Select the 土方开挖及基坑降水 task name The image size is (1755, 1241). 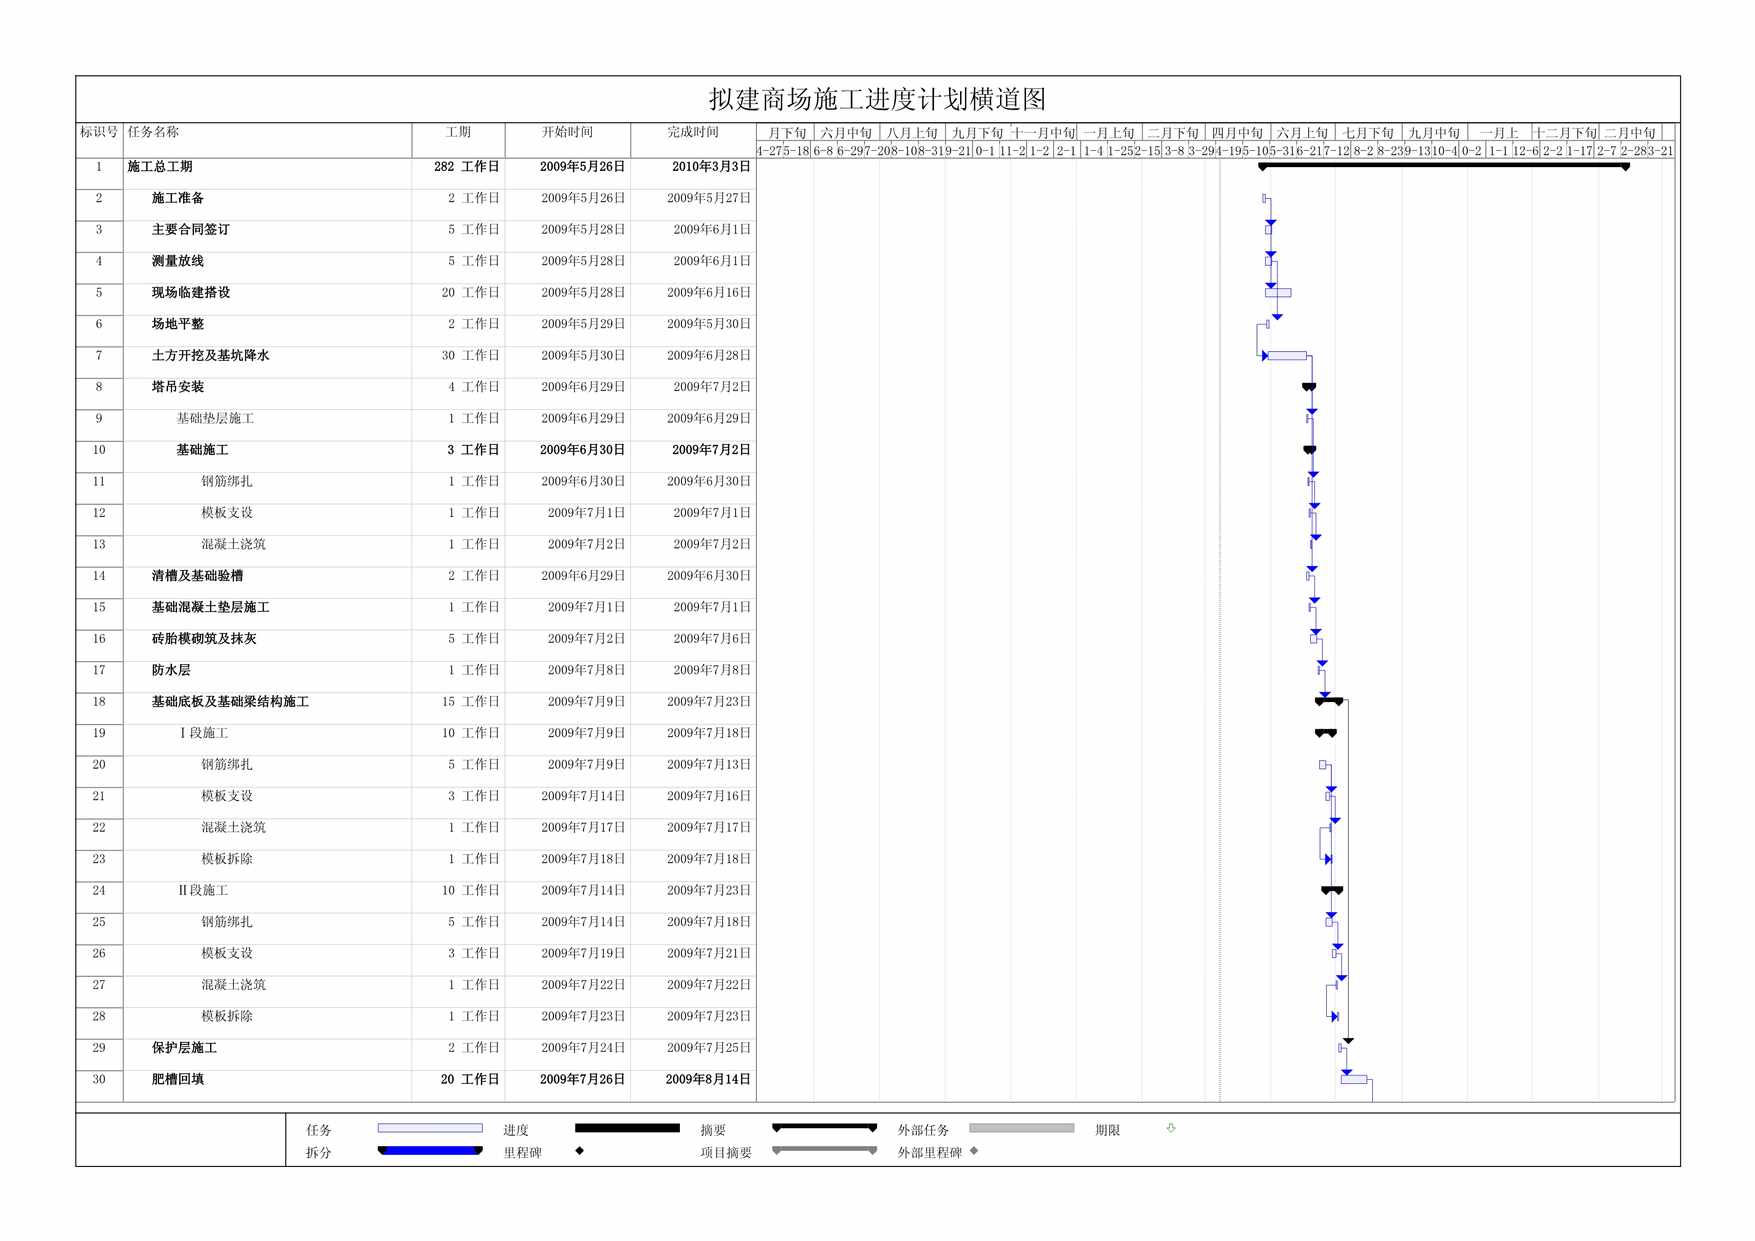210,356
